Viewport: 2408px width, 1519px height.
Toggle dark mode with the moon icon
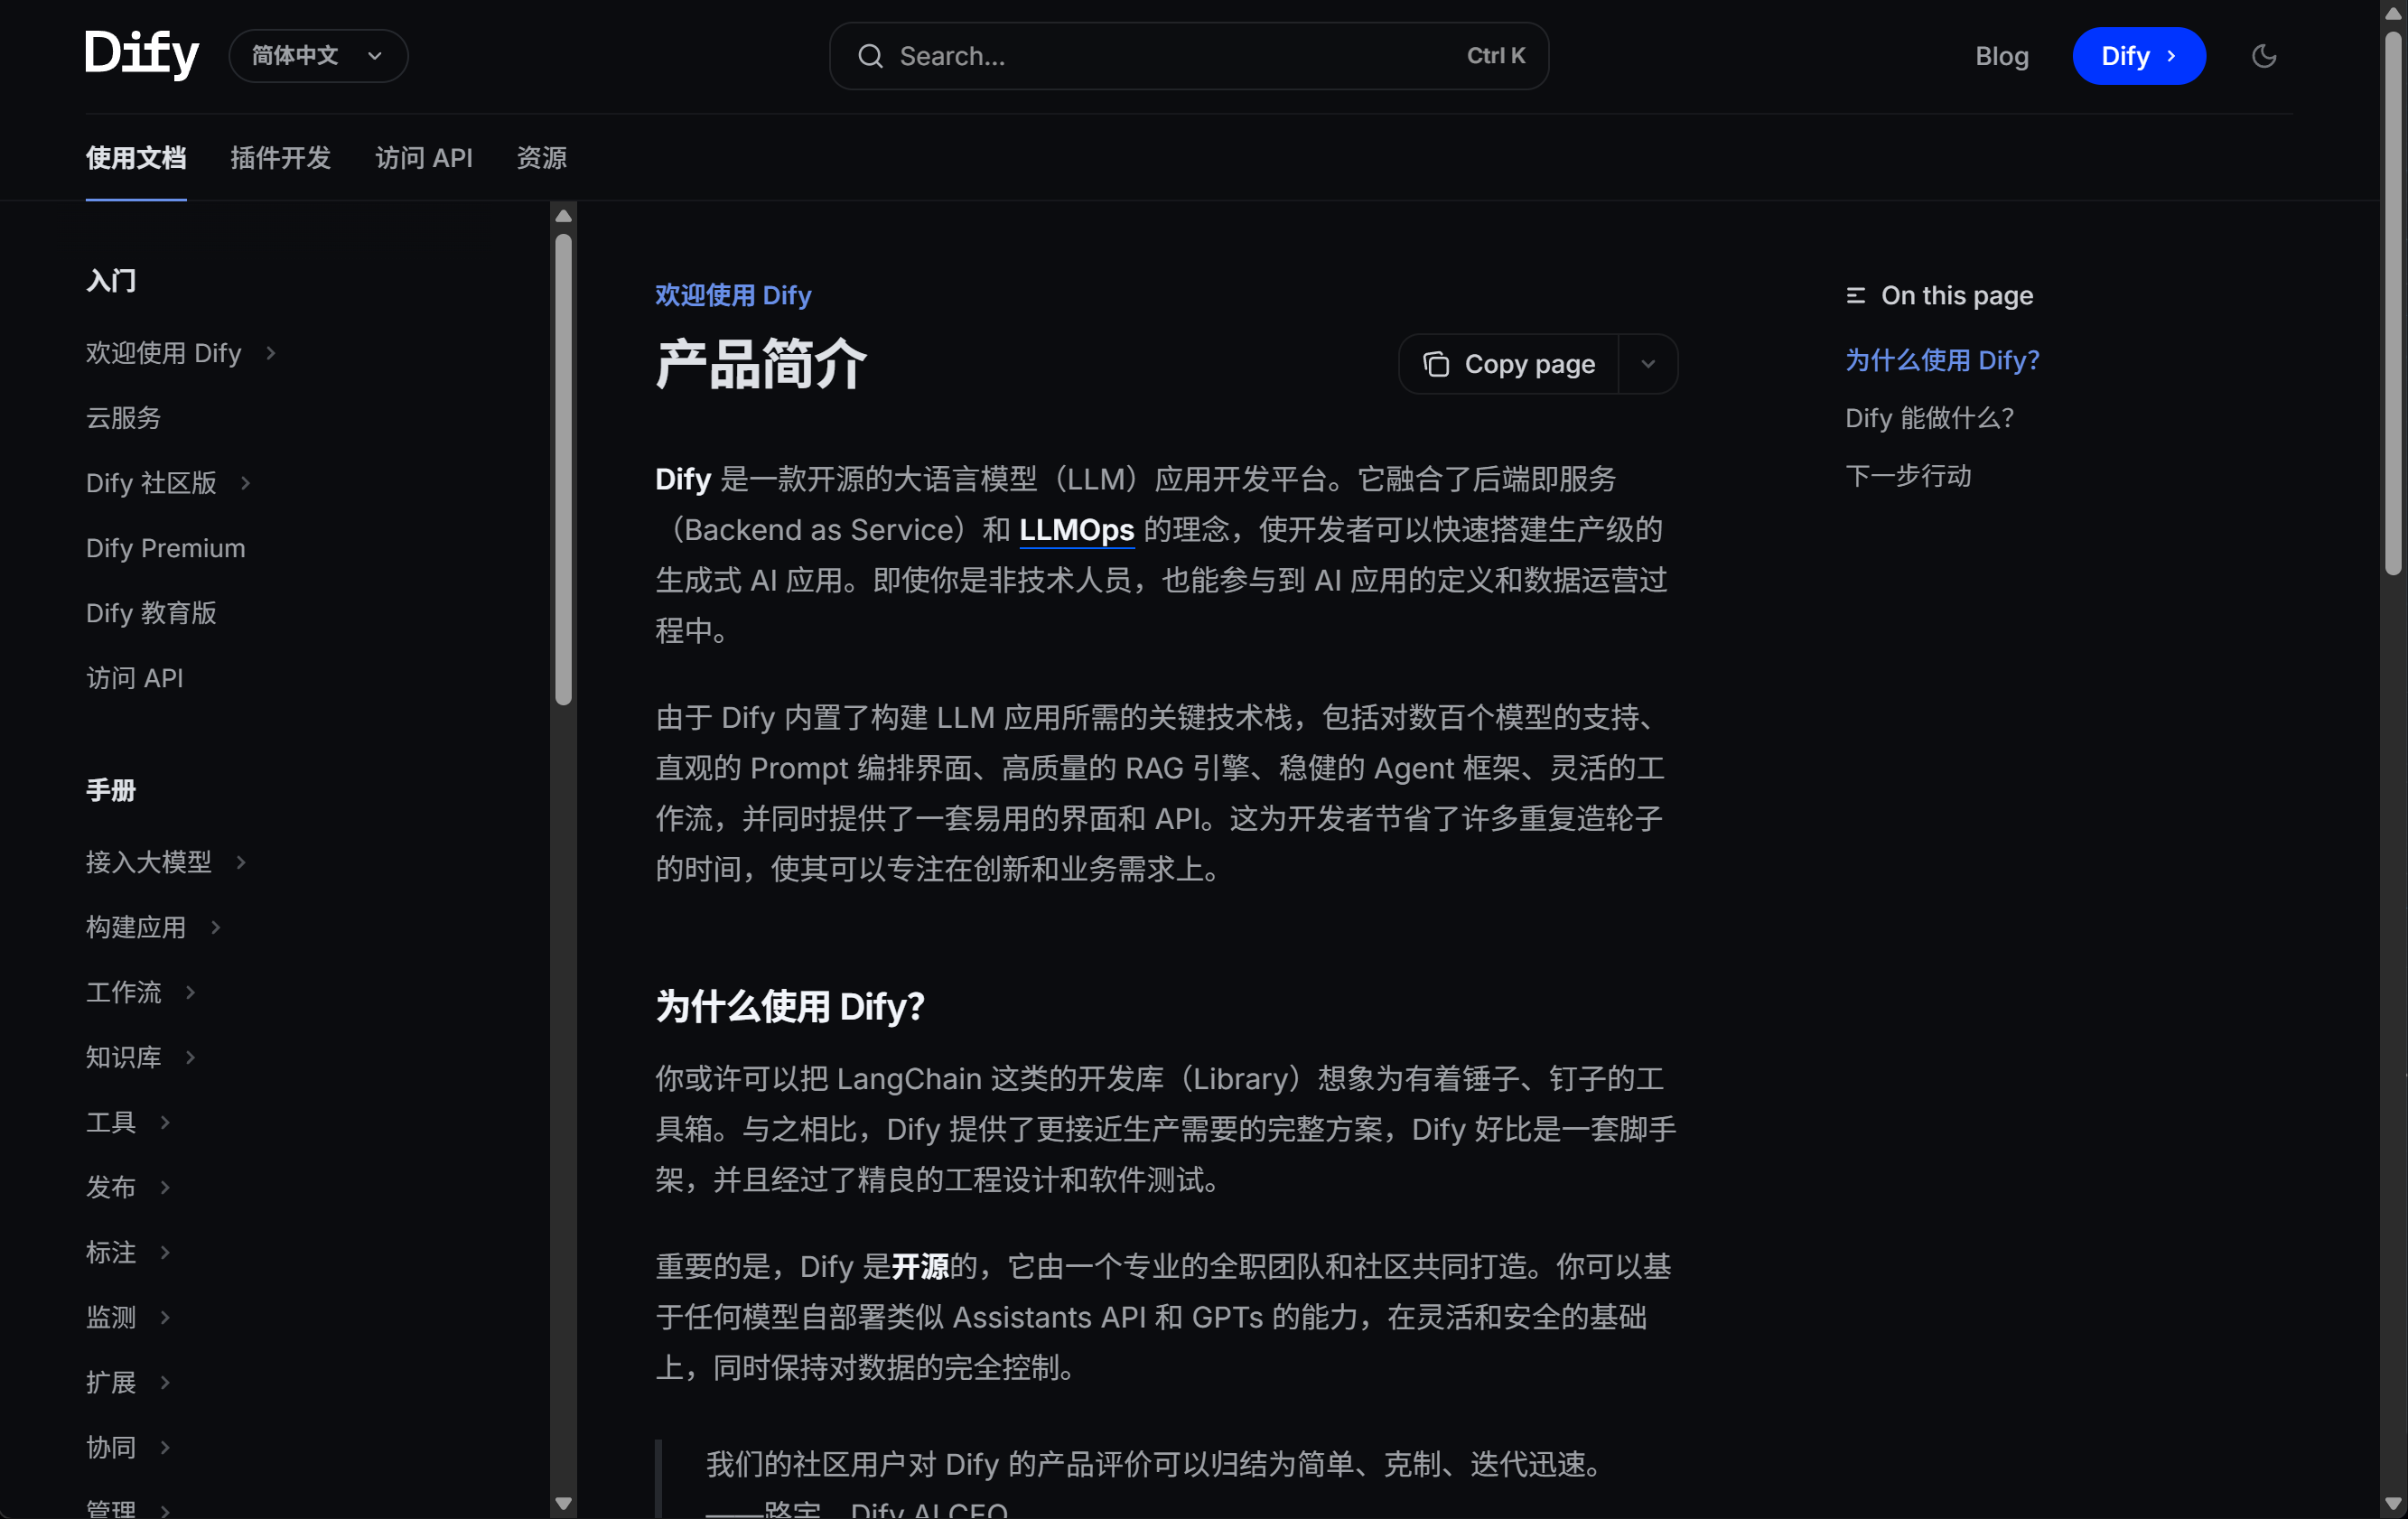[2264, 56]
